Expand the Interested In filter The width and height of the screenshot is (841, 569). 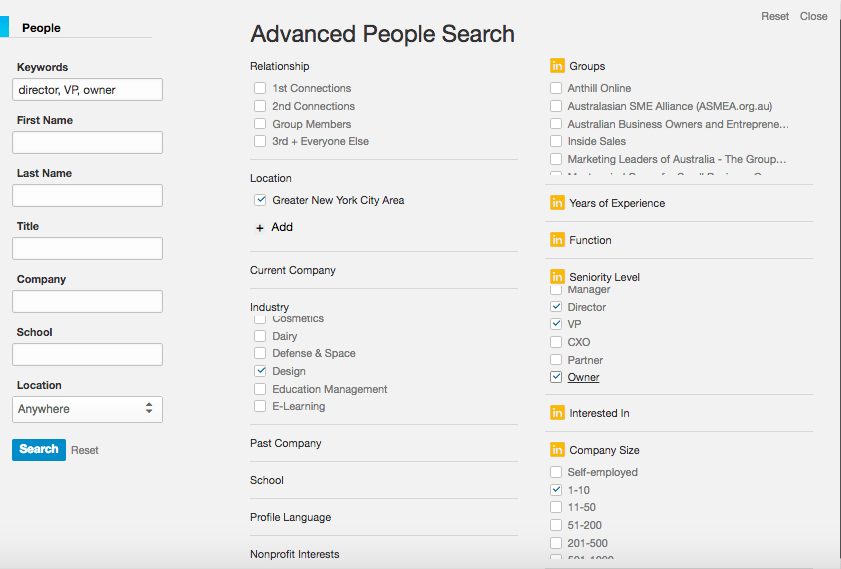(599, 413)
